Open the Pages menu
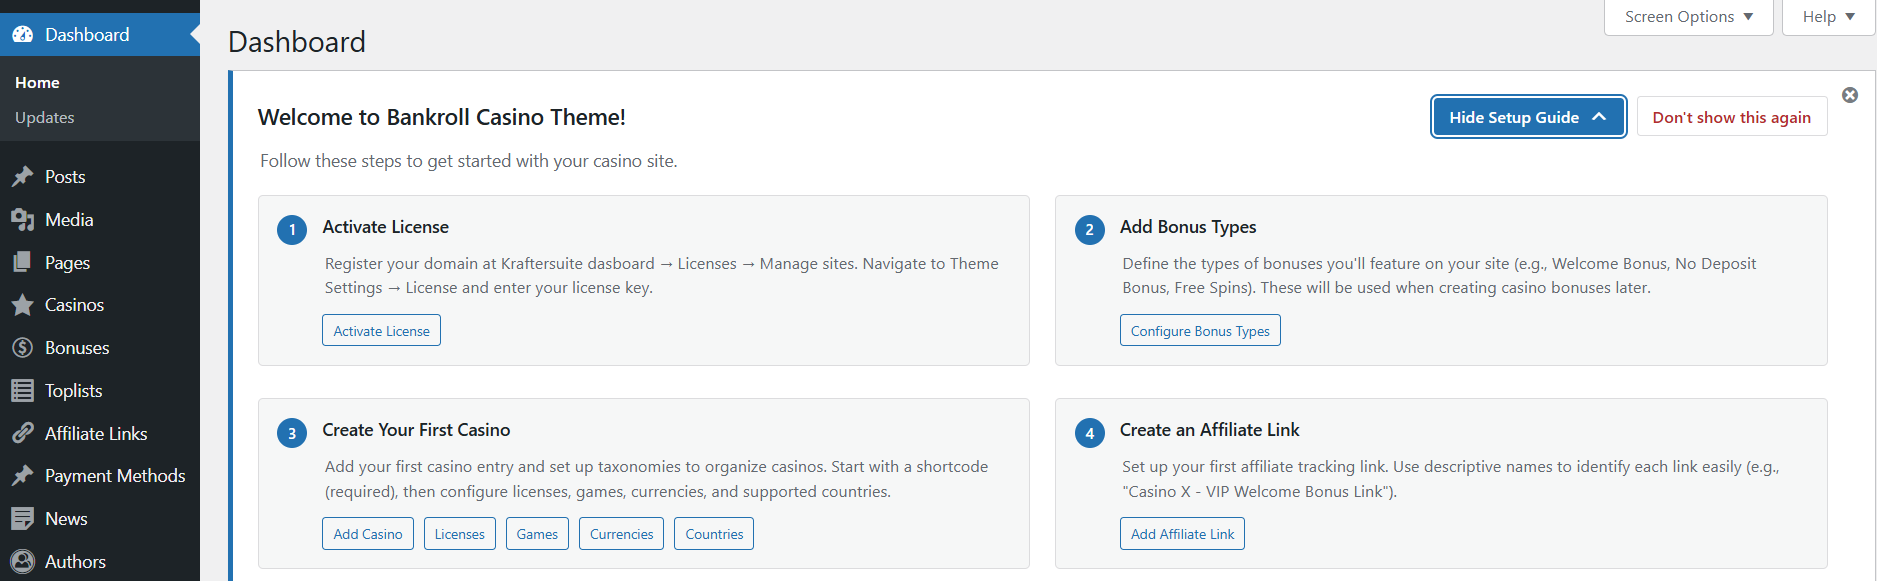Screen dimensions: 1877x581 coord(100,263)
